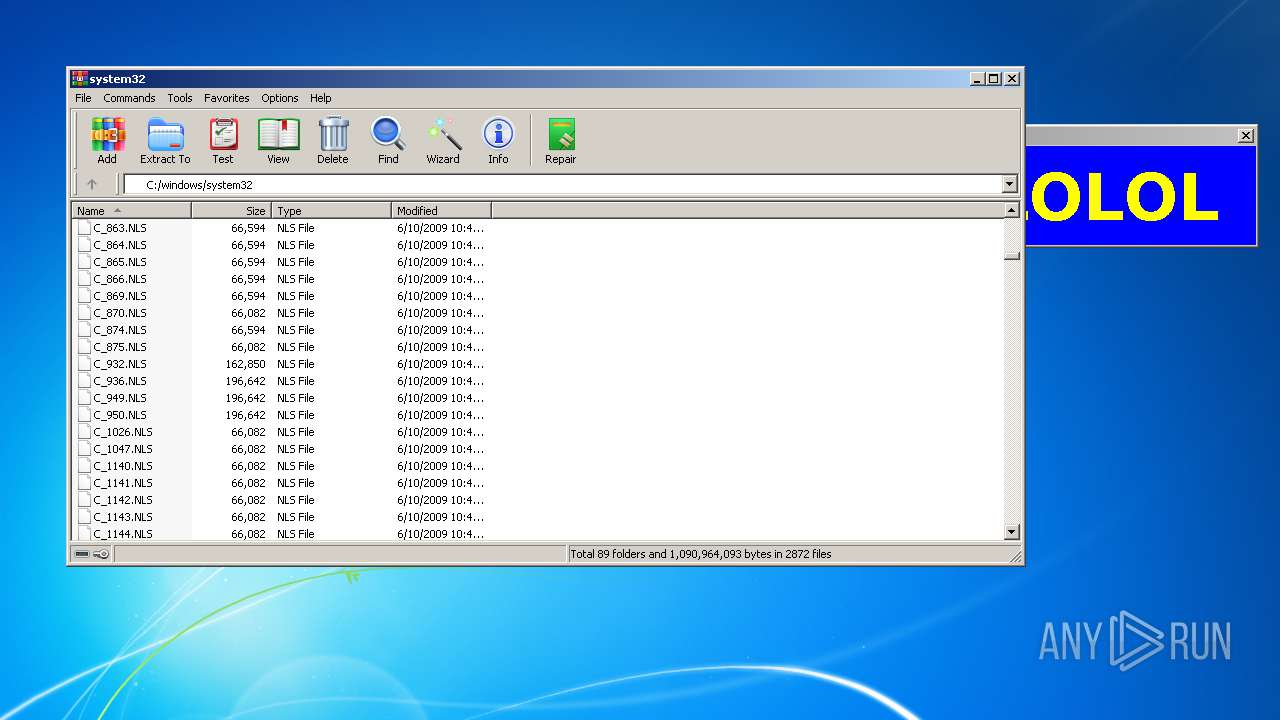Click the Test archive icon
The height and width of the screenshot is (720, 1280).
223,134
